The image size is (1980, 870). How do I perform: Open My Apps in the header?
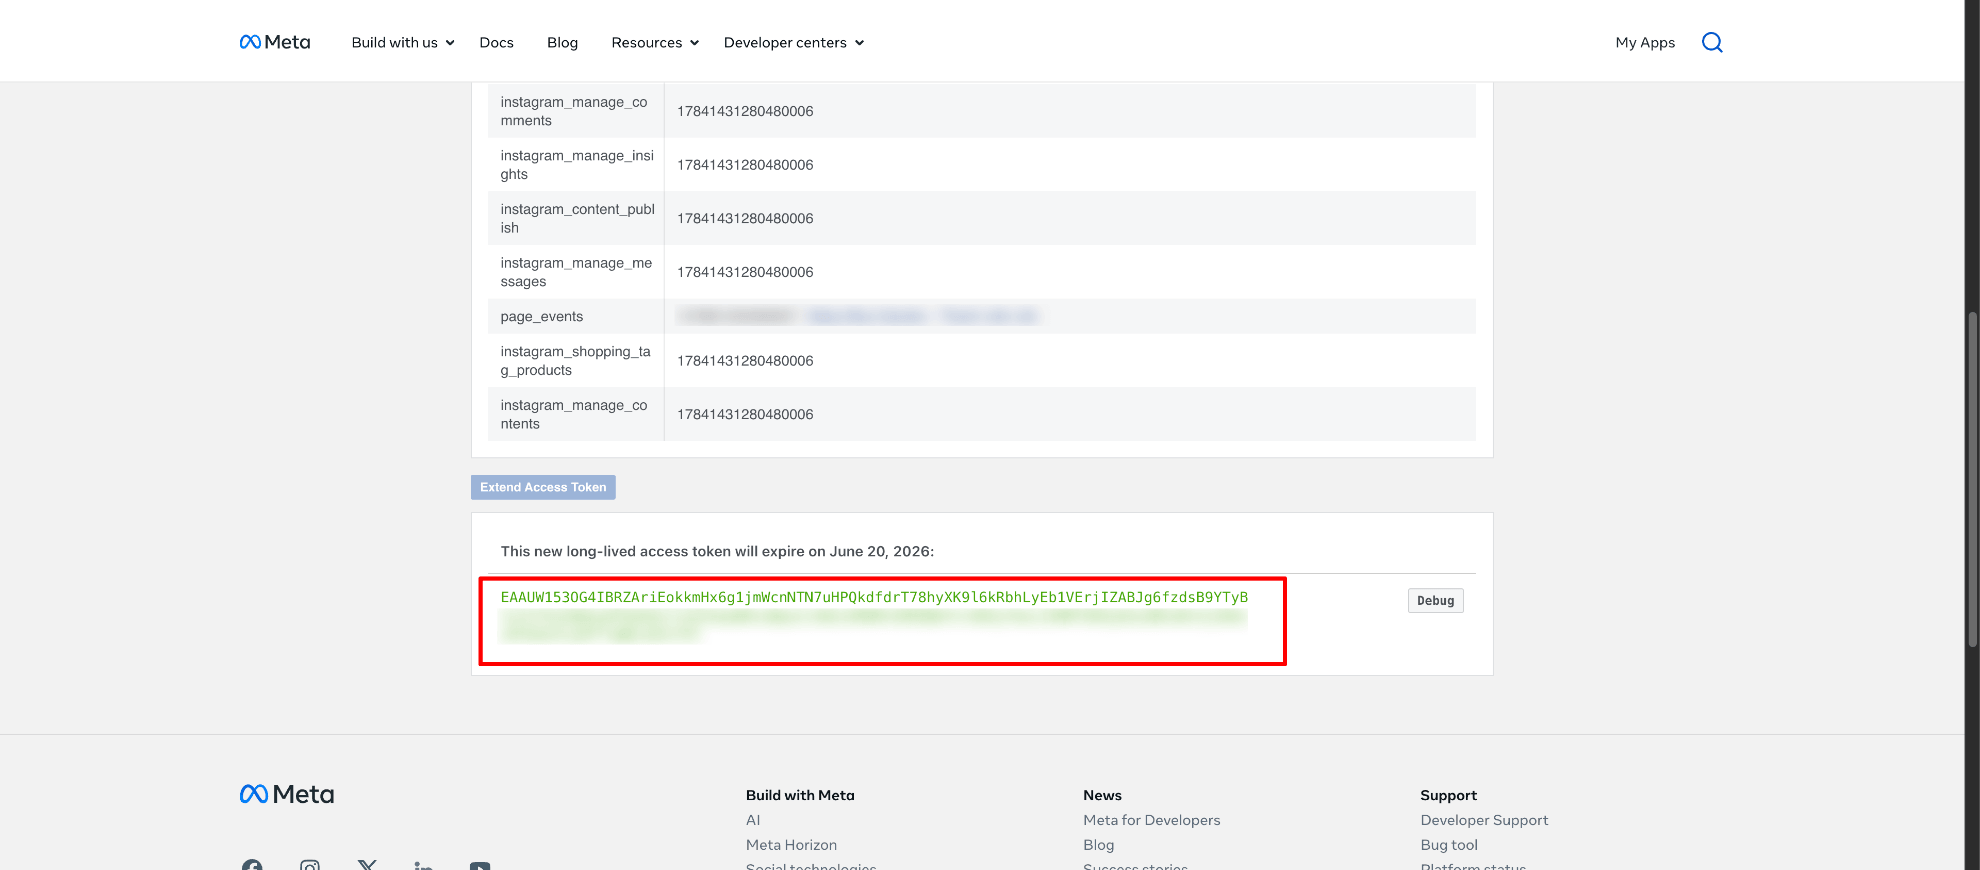click(x=1645, y=42)
